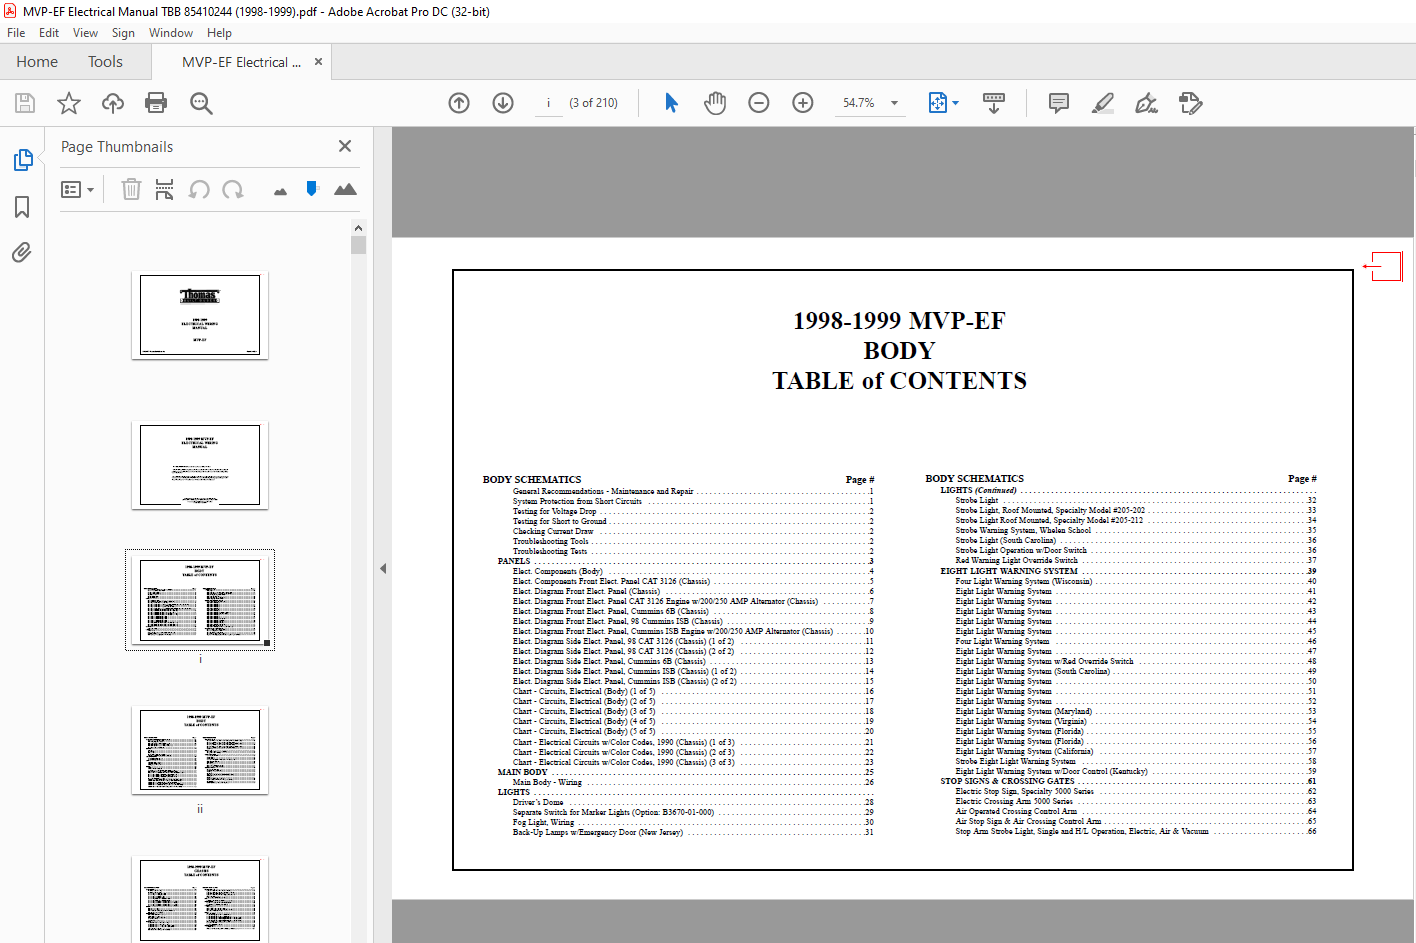Click the stamp tool icon in toolbar

pos(1191,103)
